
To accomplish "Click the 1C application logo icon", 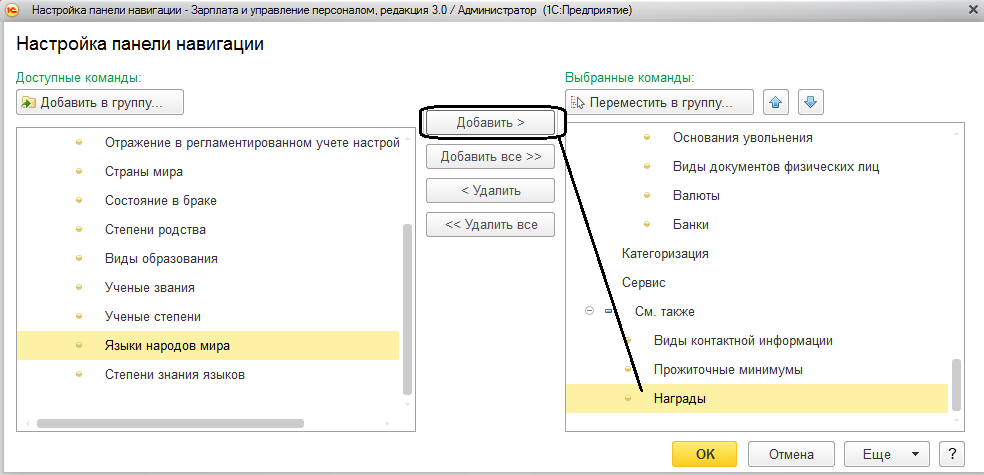I will pos(13,10).
